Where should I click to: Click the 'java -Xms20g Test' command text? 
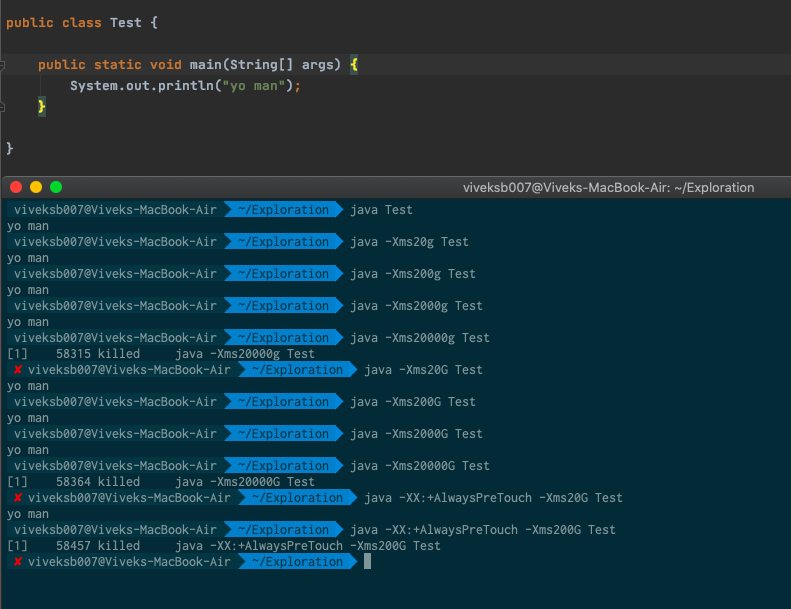coord(409,242)
